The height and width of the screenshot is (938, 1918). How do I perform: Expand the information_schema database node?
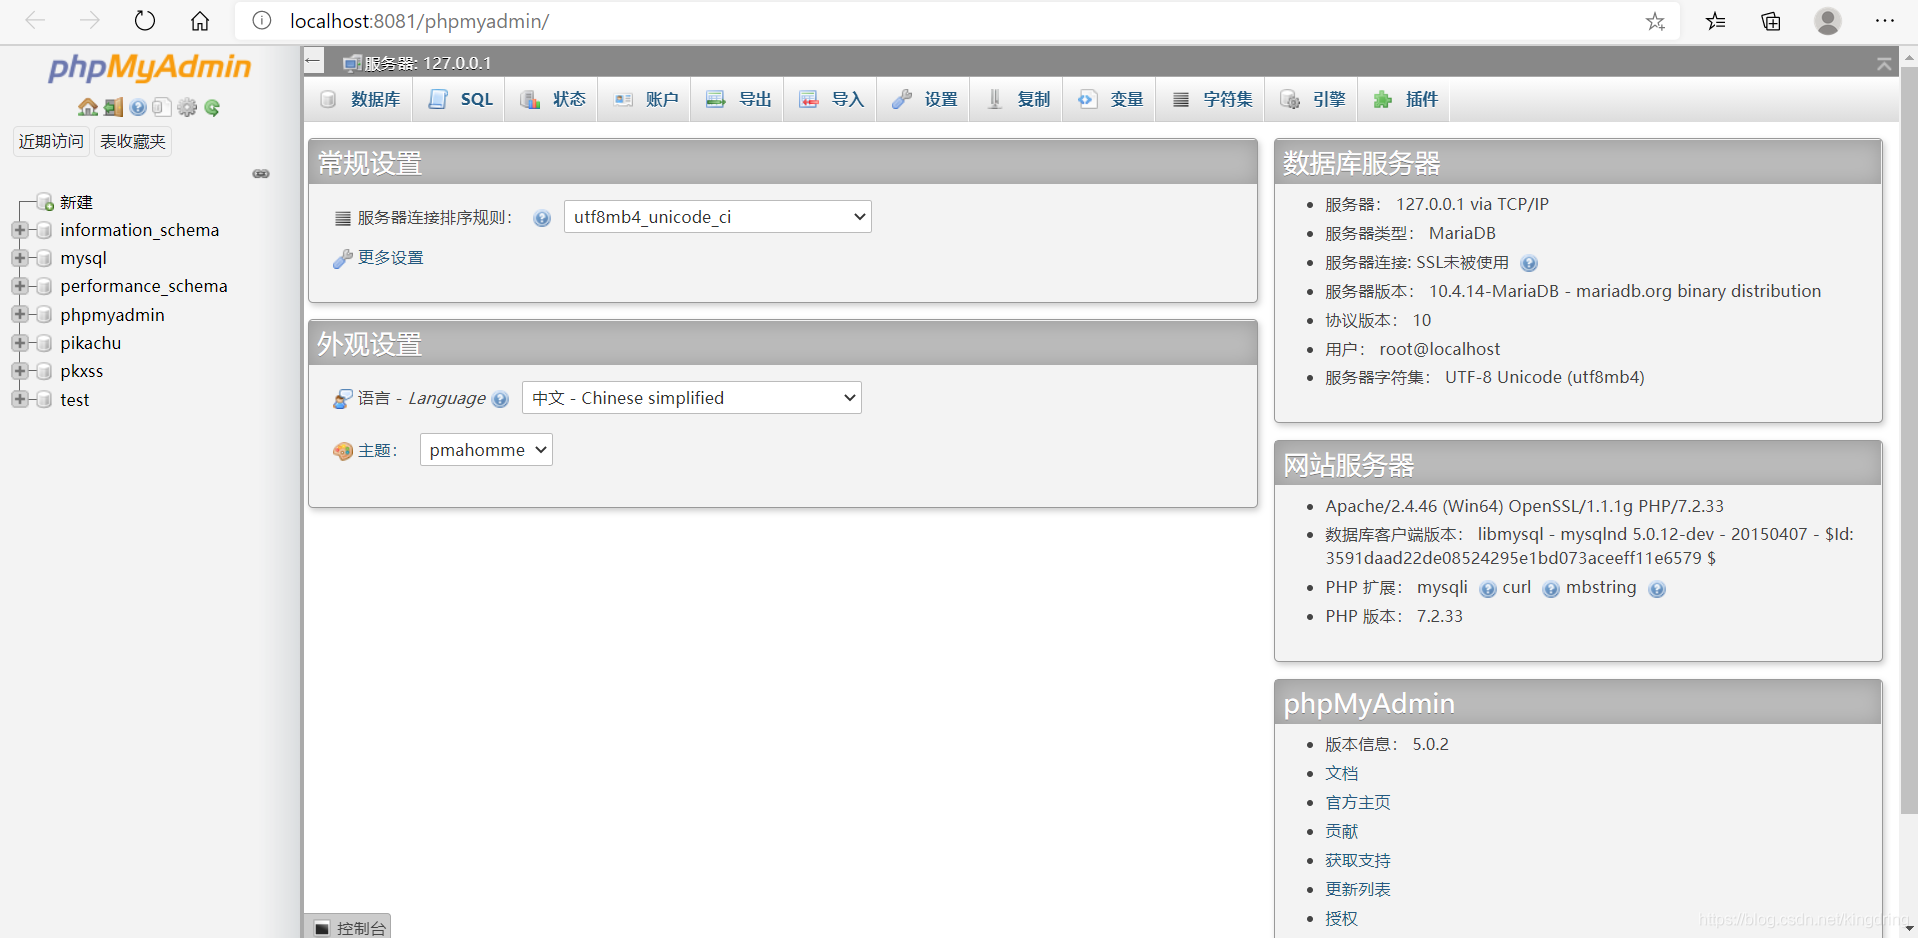(x=19, y=230)
